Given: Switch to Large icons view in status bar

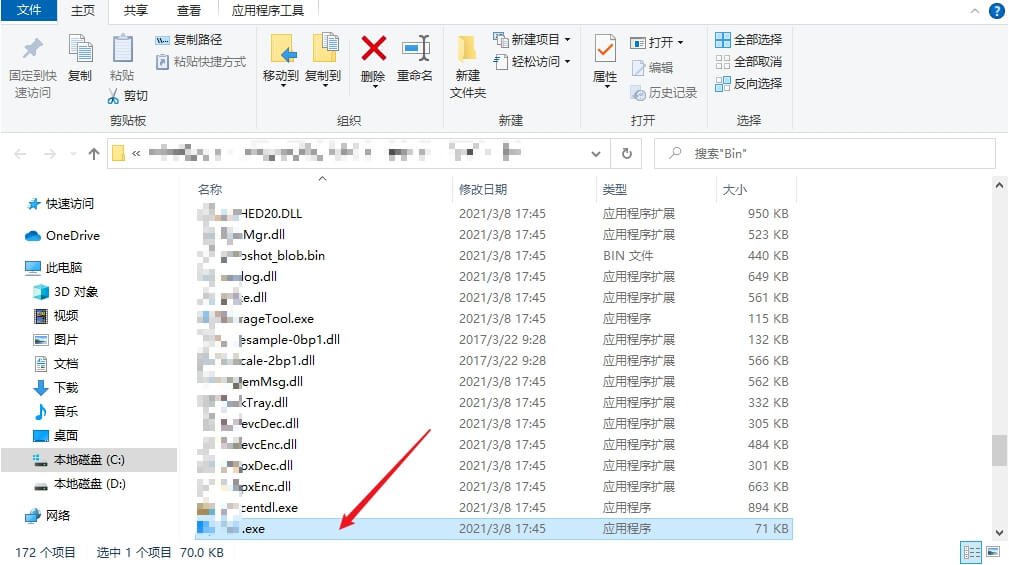Looking at the screenshot, I should click(994, 552).
